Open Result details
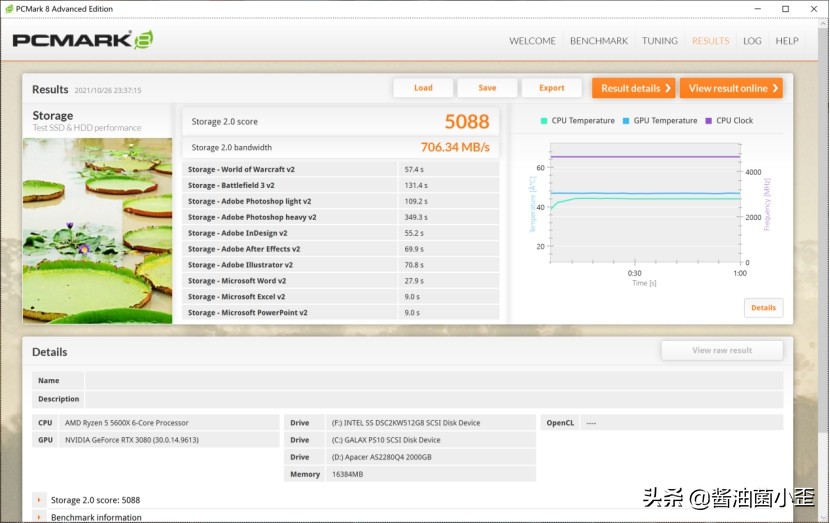 [634, 88]
